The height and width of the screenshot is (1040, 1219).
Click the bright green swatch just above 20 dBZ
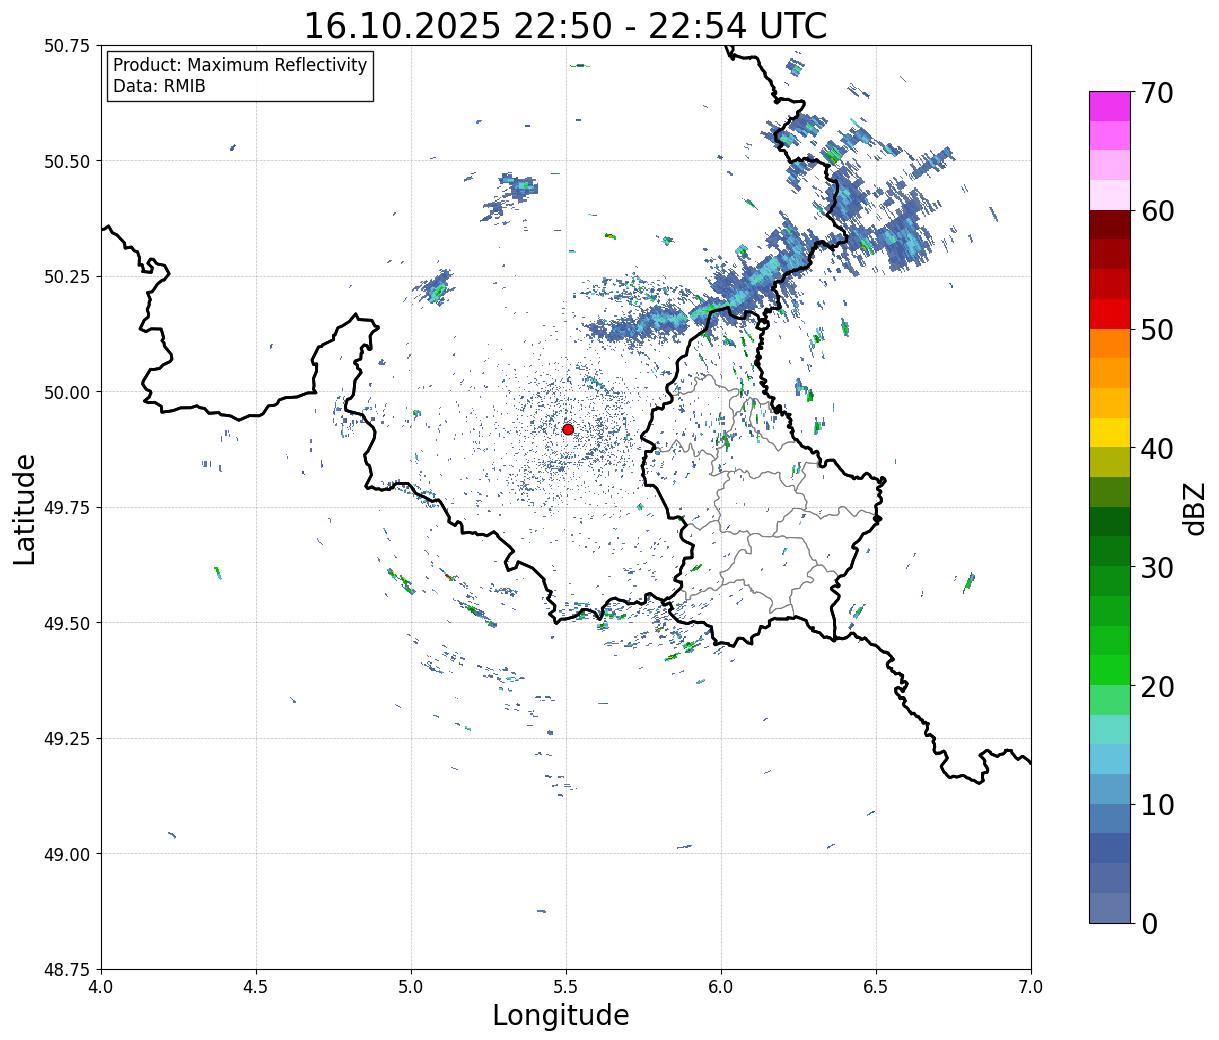pyautogui.click(x=1110, y=670)
